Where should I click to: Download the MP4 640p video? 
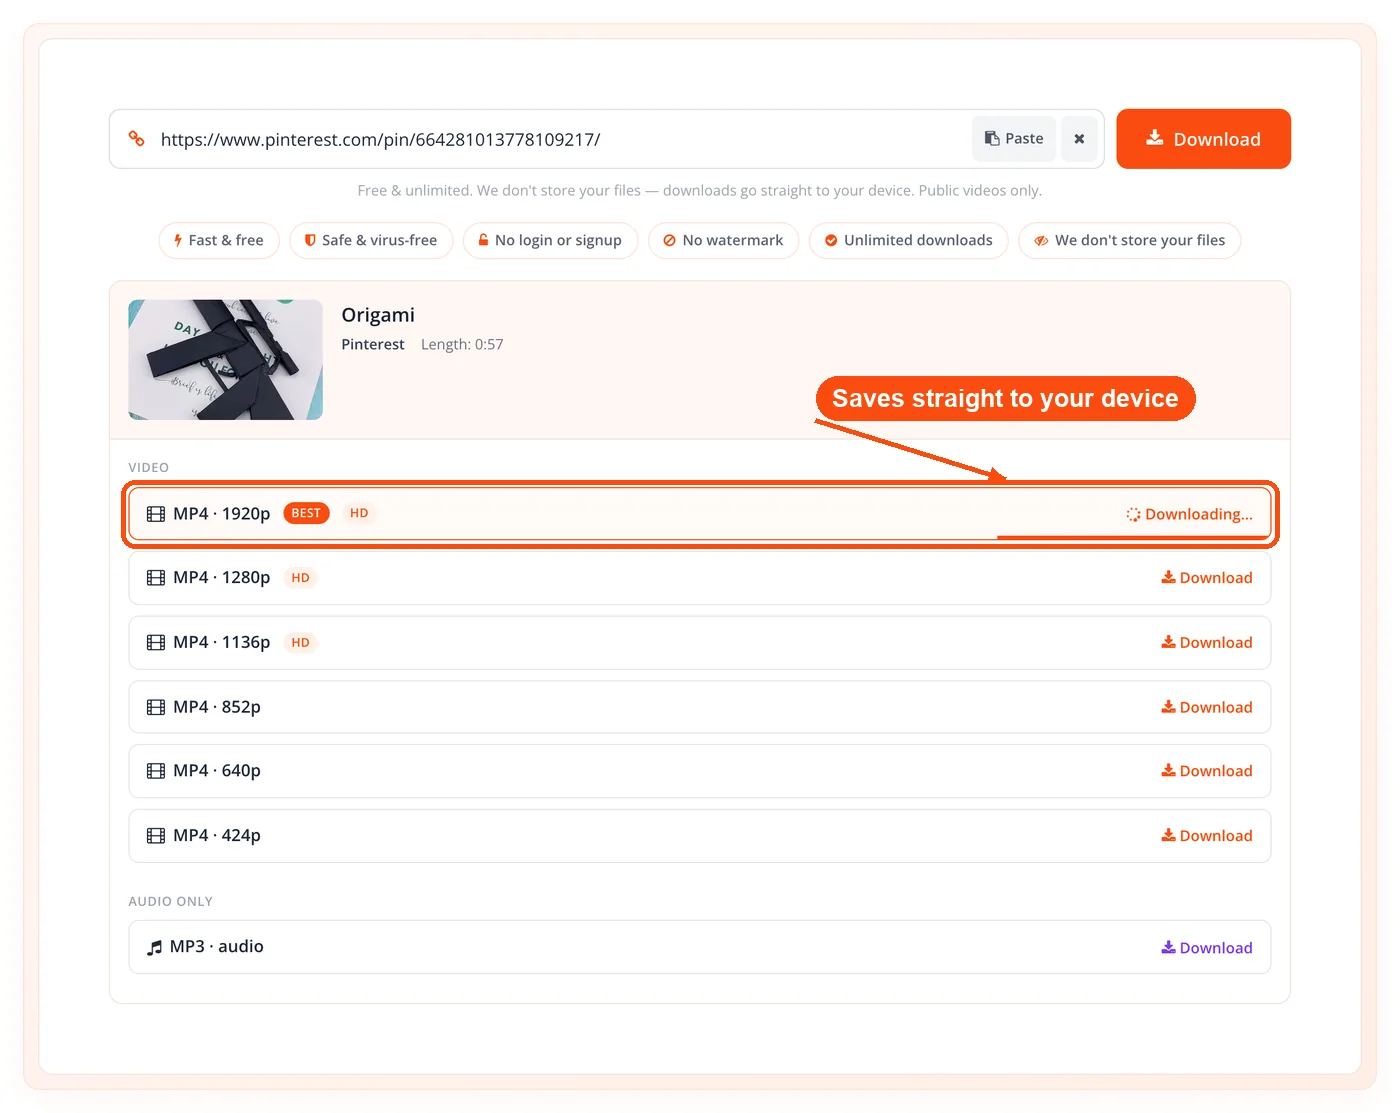[1206, 771]
